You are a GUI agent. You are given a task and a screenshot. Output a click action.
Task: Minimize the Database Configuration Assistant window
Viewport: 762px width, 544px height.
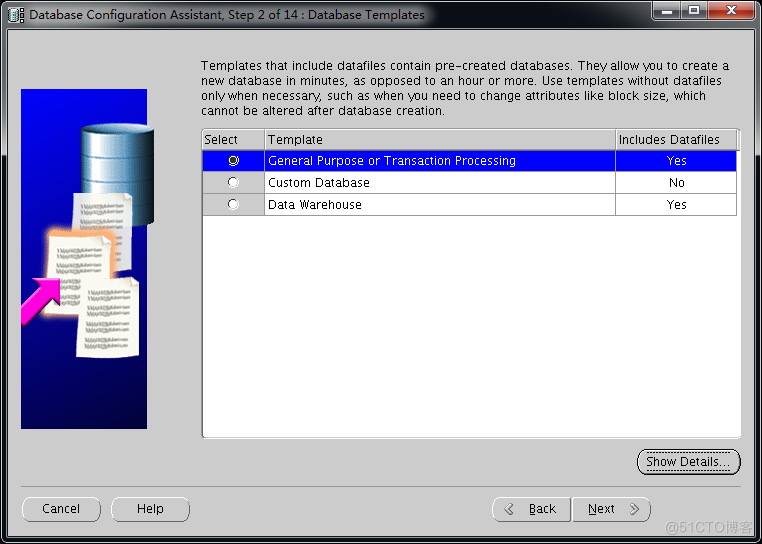(x=667, y=10)
